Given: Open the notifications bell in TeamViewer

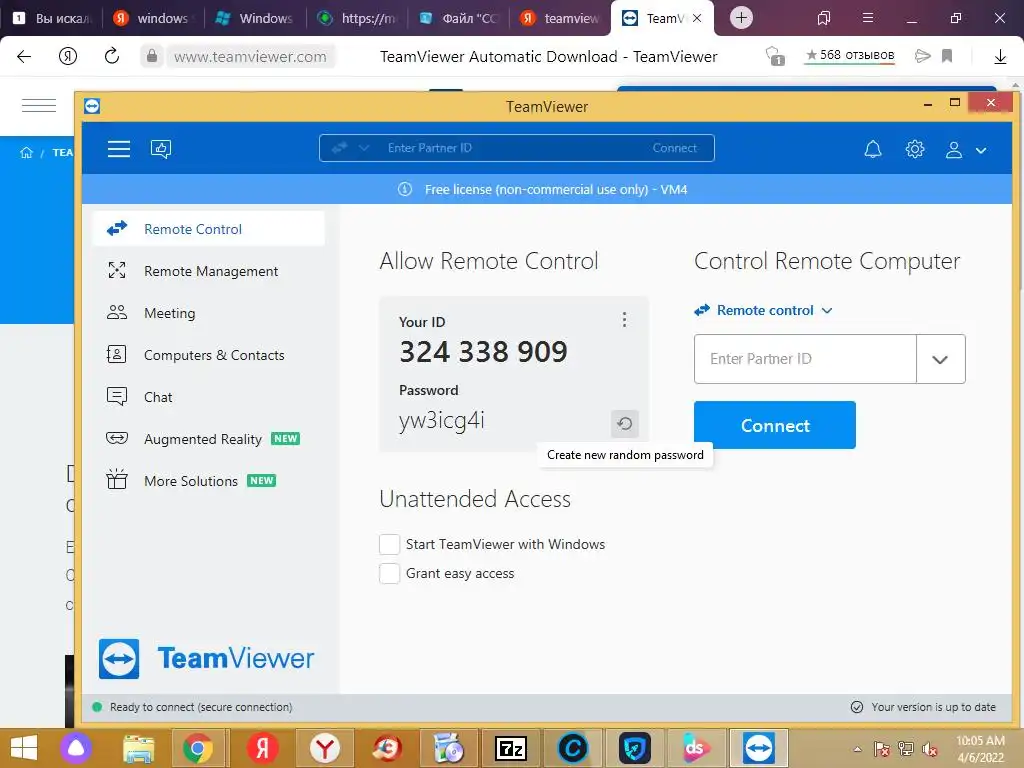Looking at the screenshot, I should pyautogui.click(x=872, y=150).
